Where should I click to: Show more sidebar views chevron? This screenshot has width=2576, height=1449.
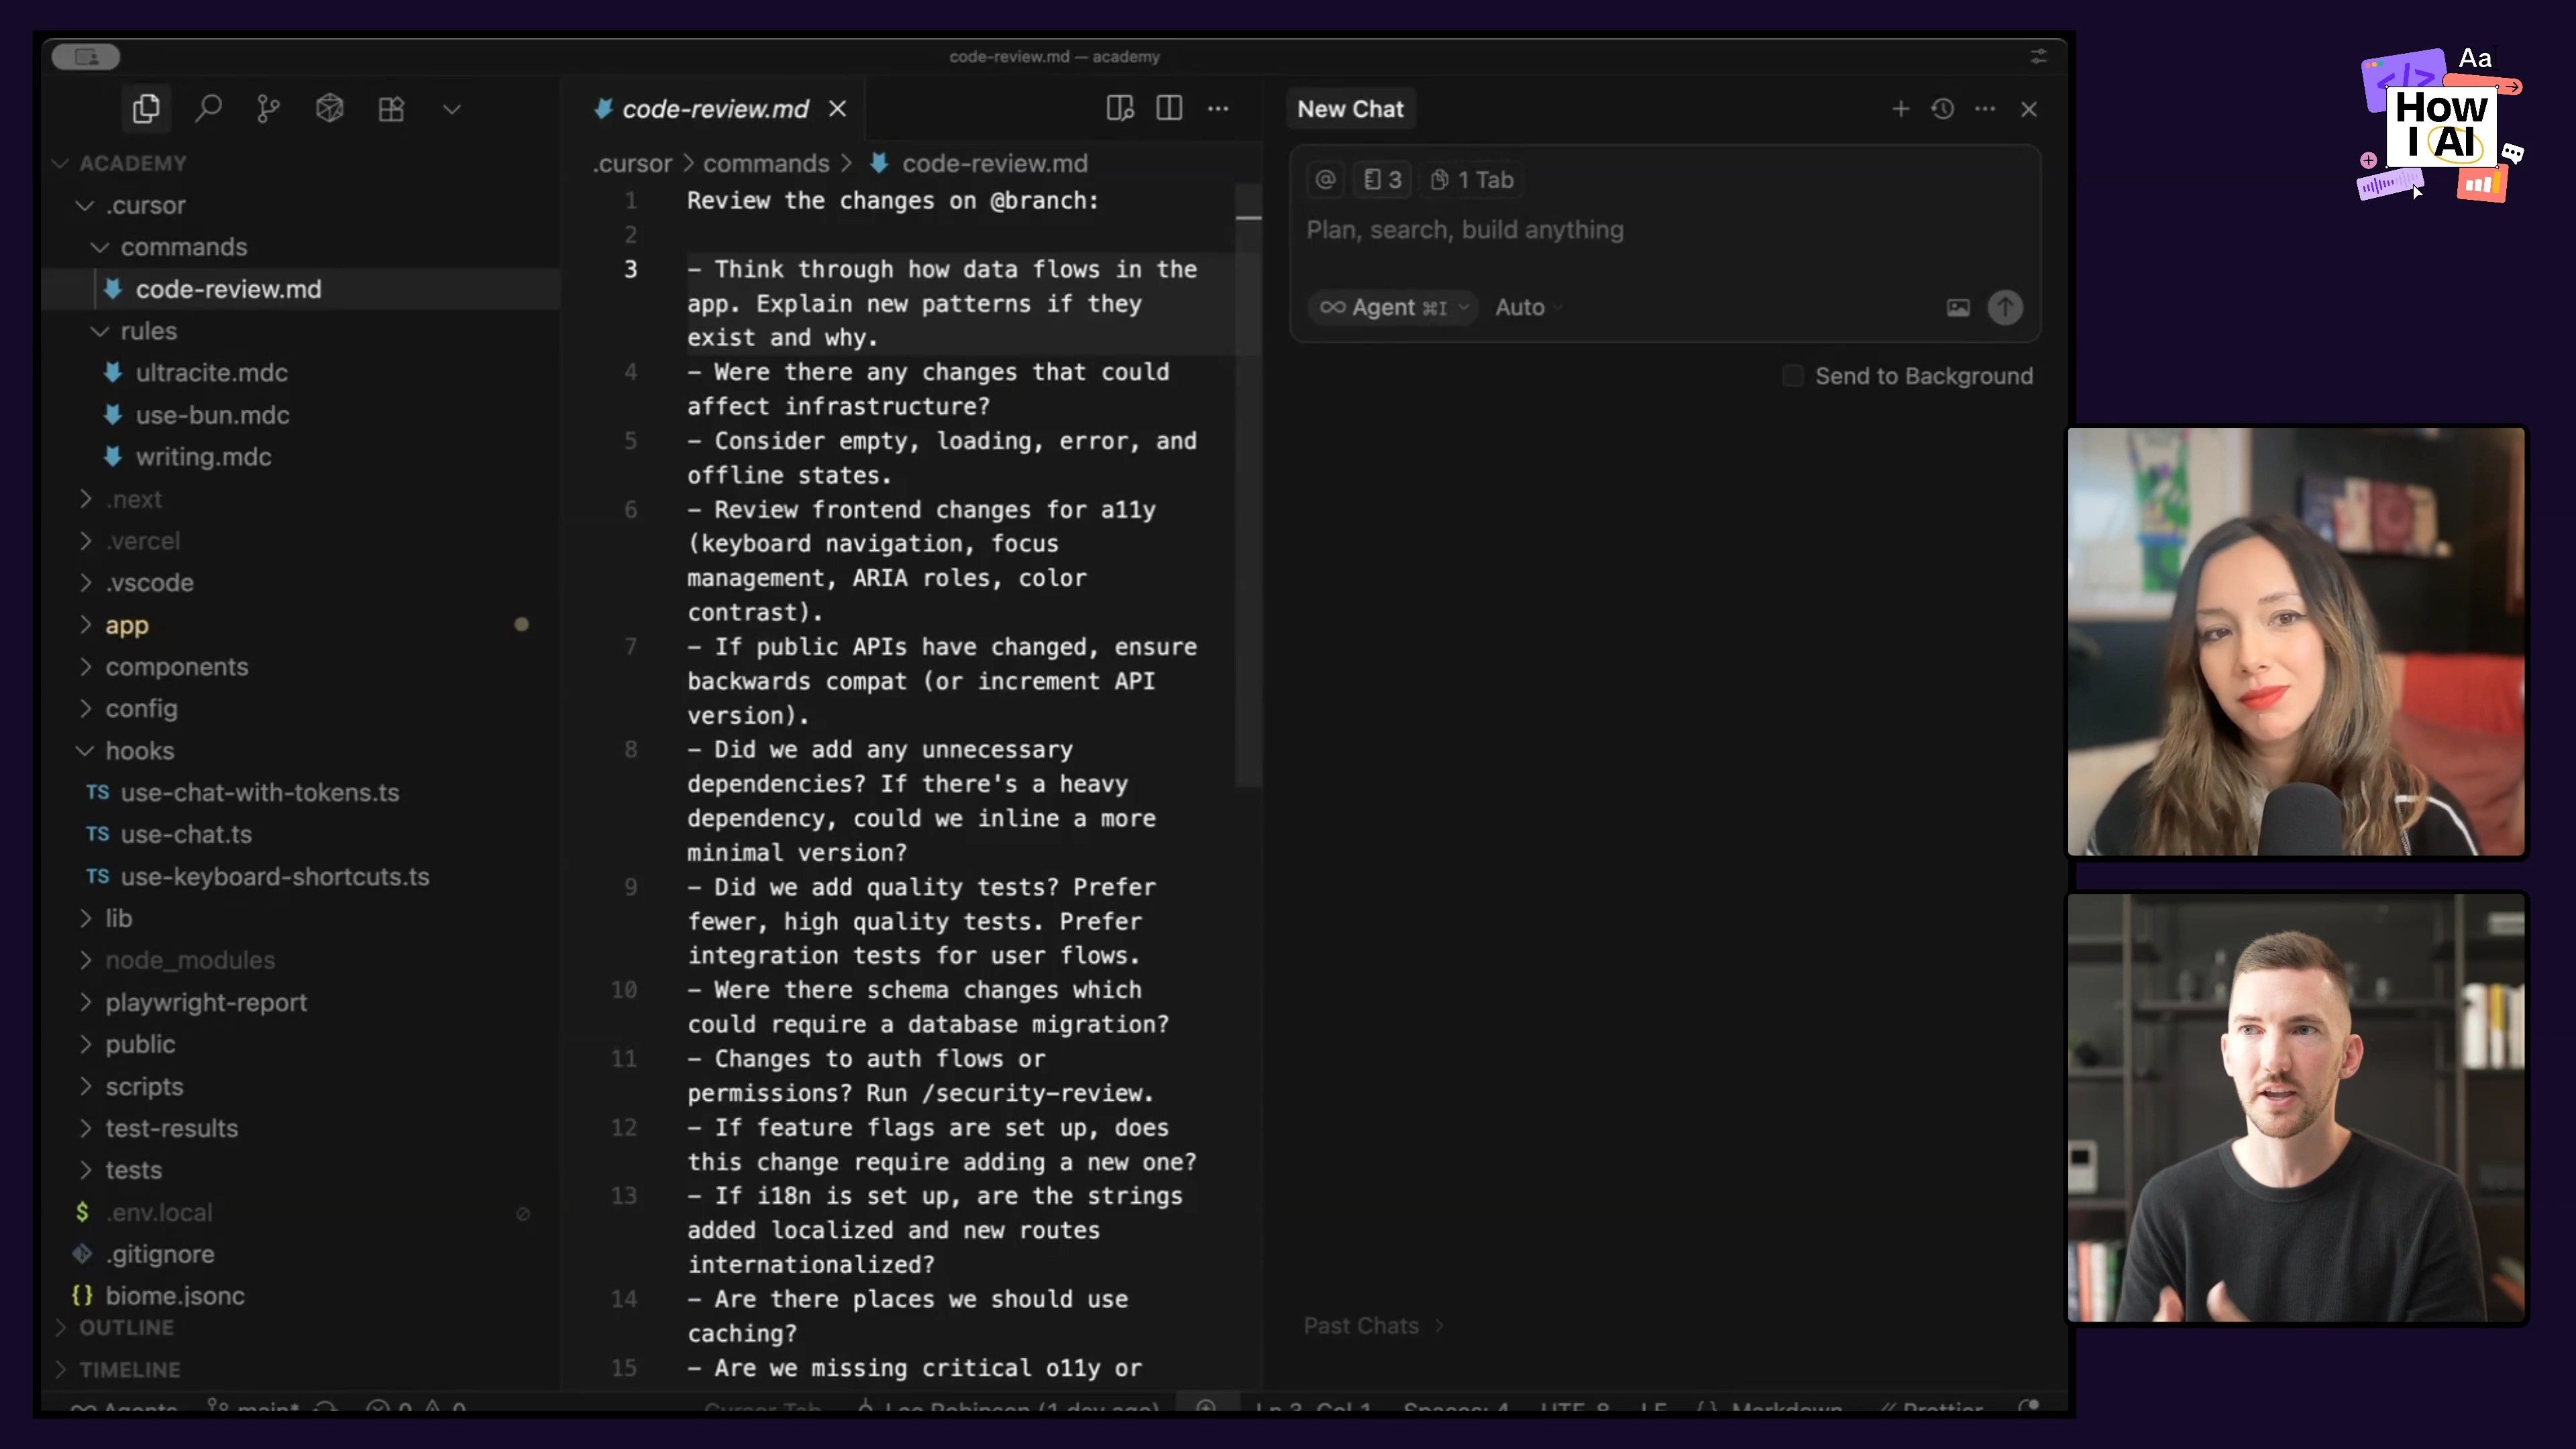pos(452,109)
